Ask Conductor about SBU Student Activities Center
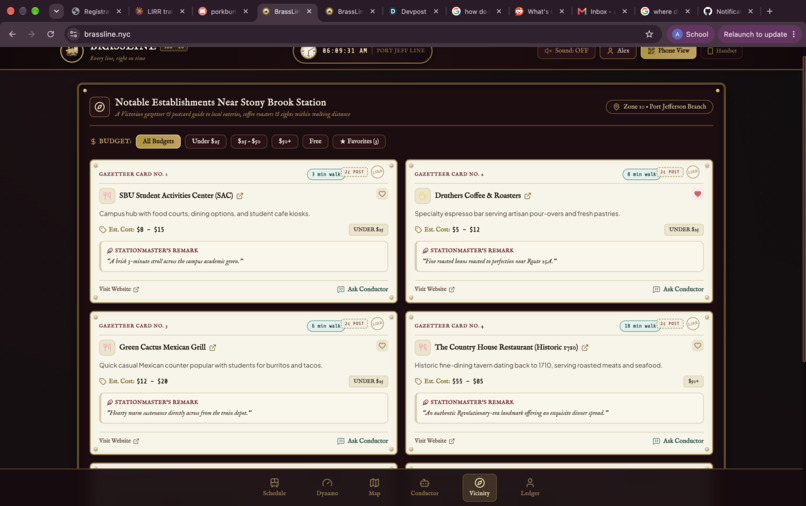 (x=362, y=289)
